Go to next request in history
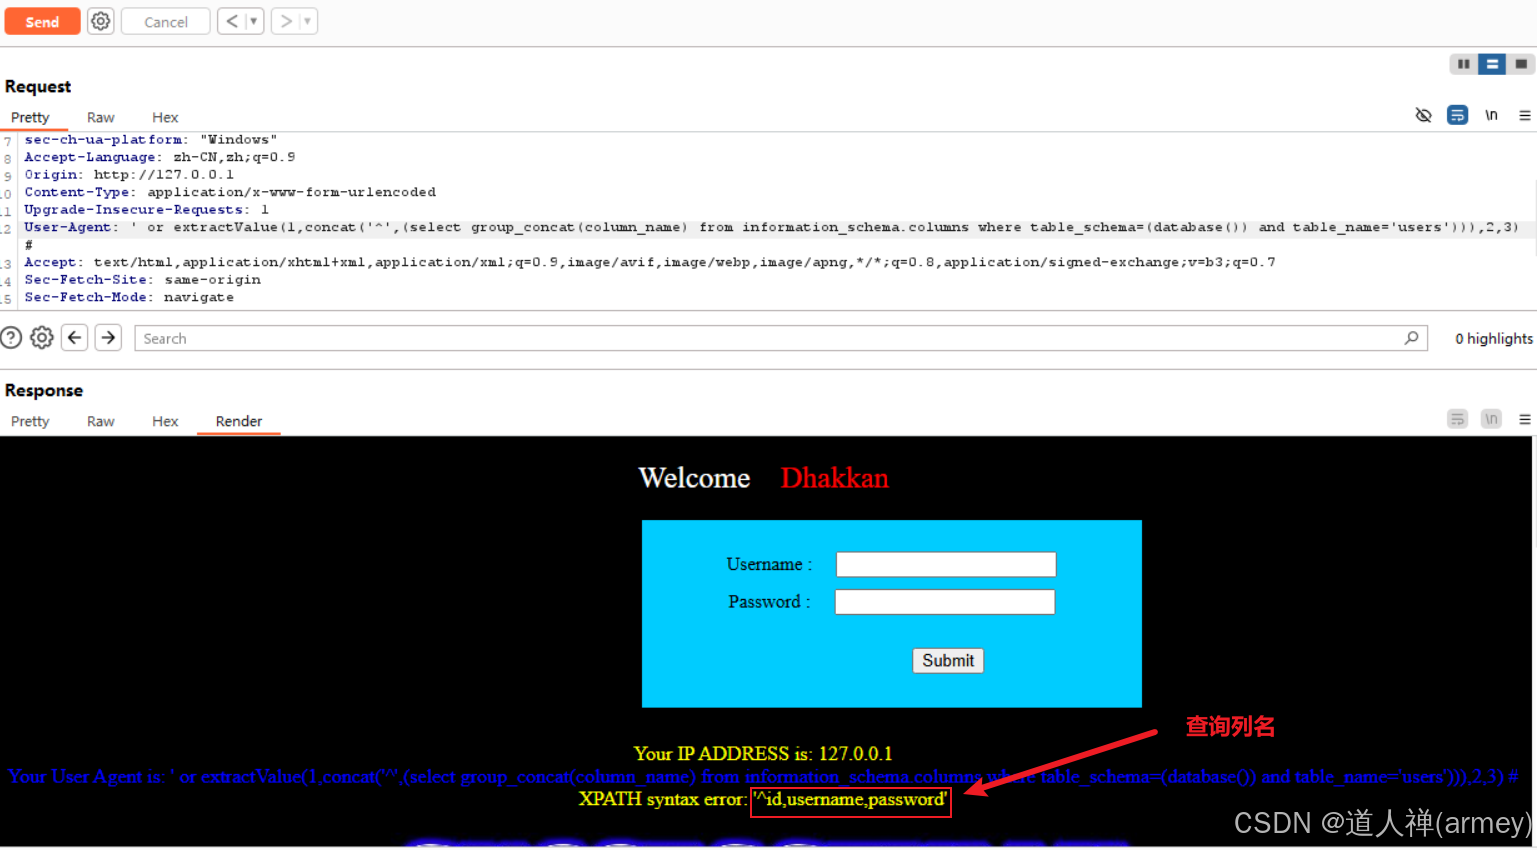The image size is (1537, 850). click(286, 21)
